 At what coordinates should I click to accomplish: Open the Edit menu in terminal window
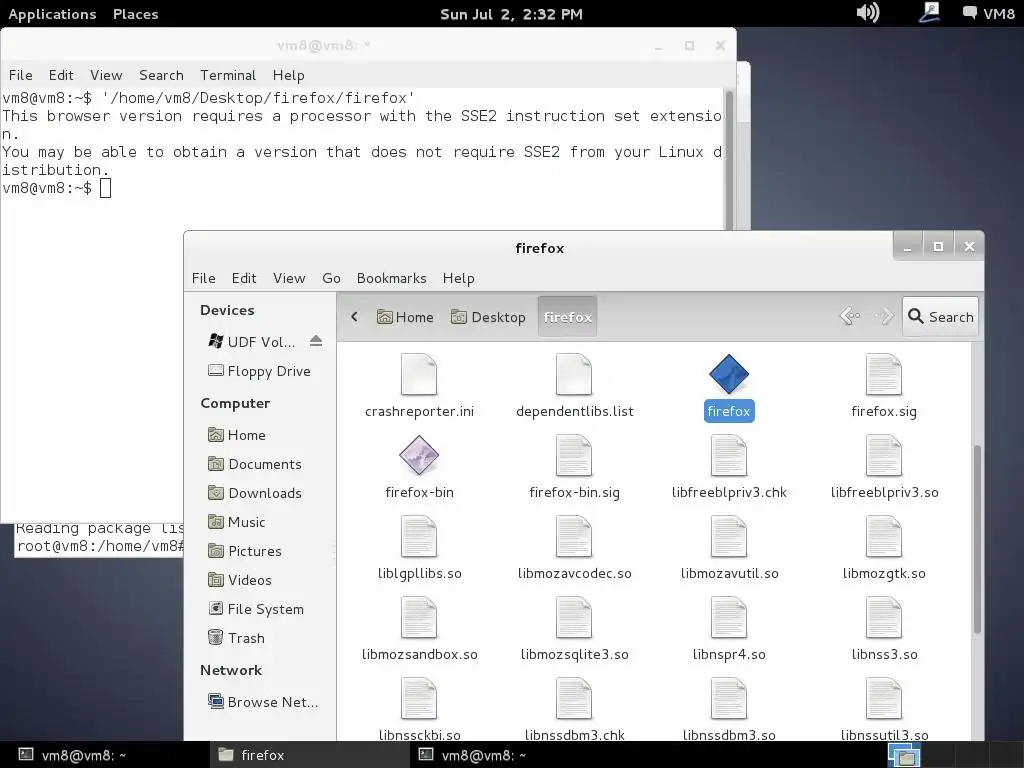click(61, 75)
